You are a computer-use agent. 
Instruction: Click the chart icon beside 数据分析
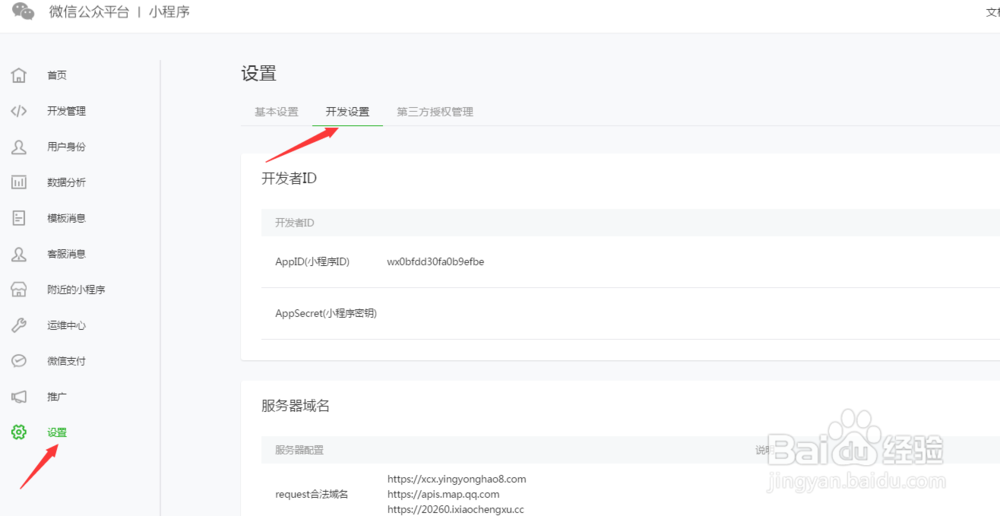[19, 182]
